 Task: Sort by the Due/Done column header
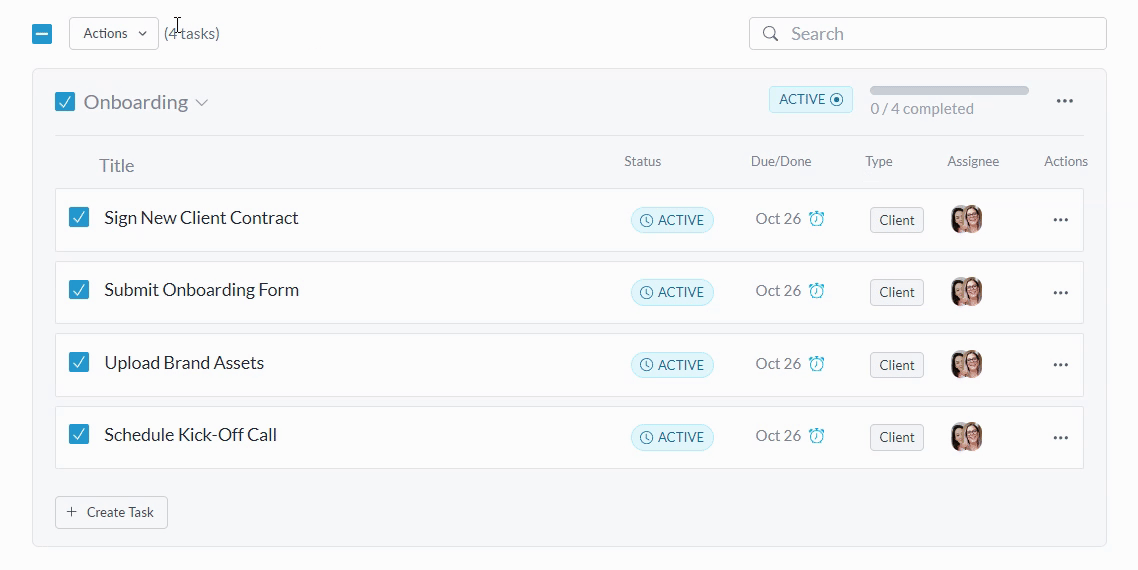pyautogui.click(x=780, y=161)
